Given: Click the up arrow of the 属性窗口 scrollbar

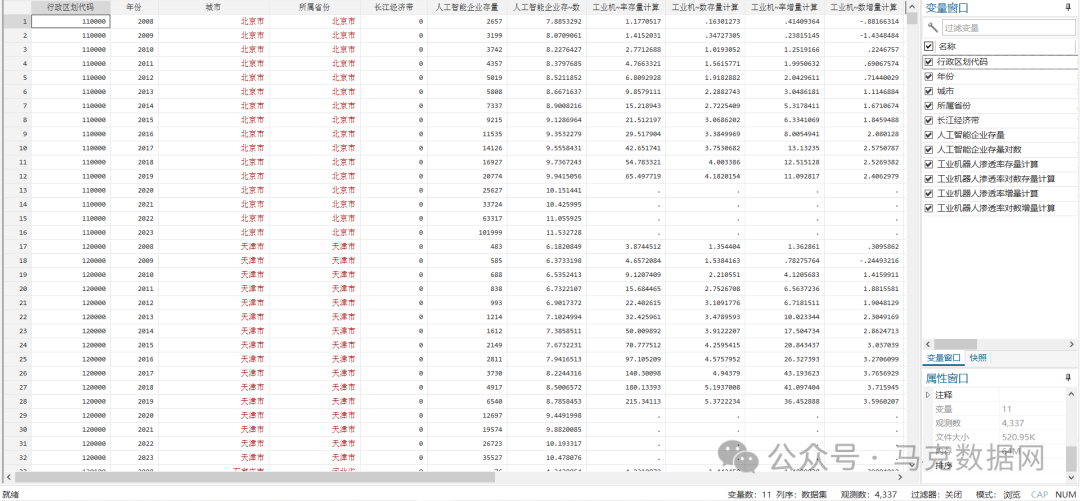Looking at the screenshot, I should click(1071, 393).
